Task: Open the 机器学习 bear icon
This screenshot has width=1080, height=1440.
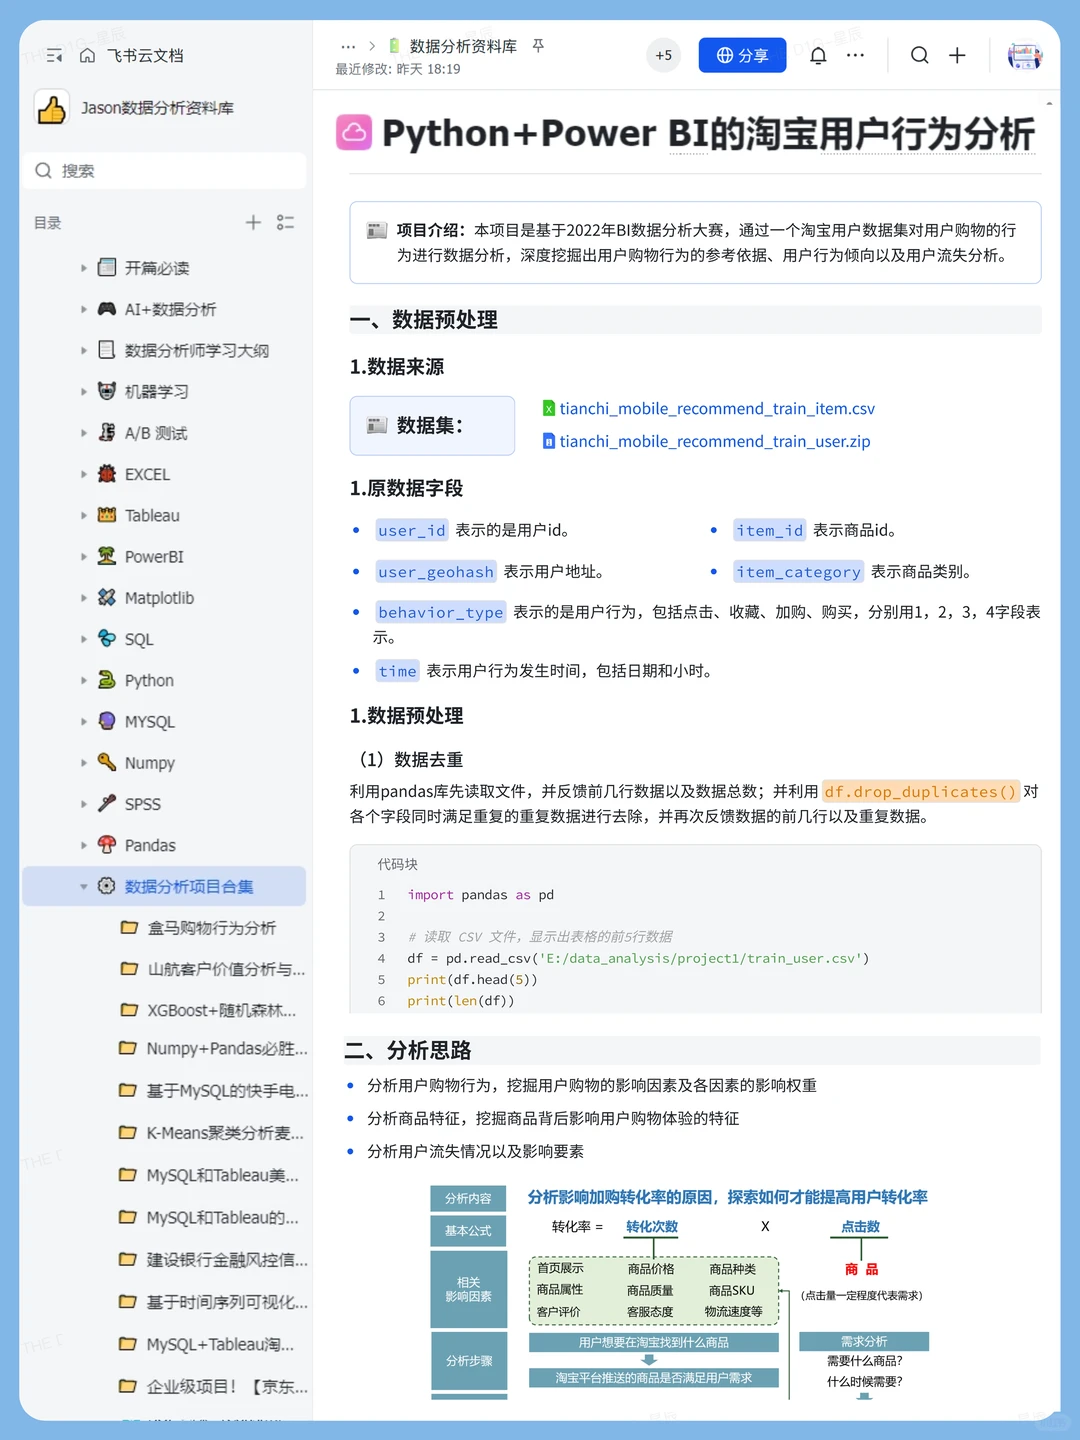Action: tap(107, 391)
